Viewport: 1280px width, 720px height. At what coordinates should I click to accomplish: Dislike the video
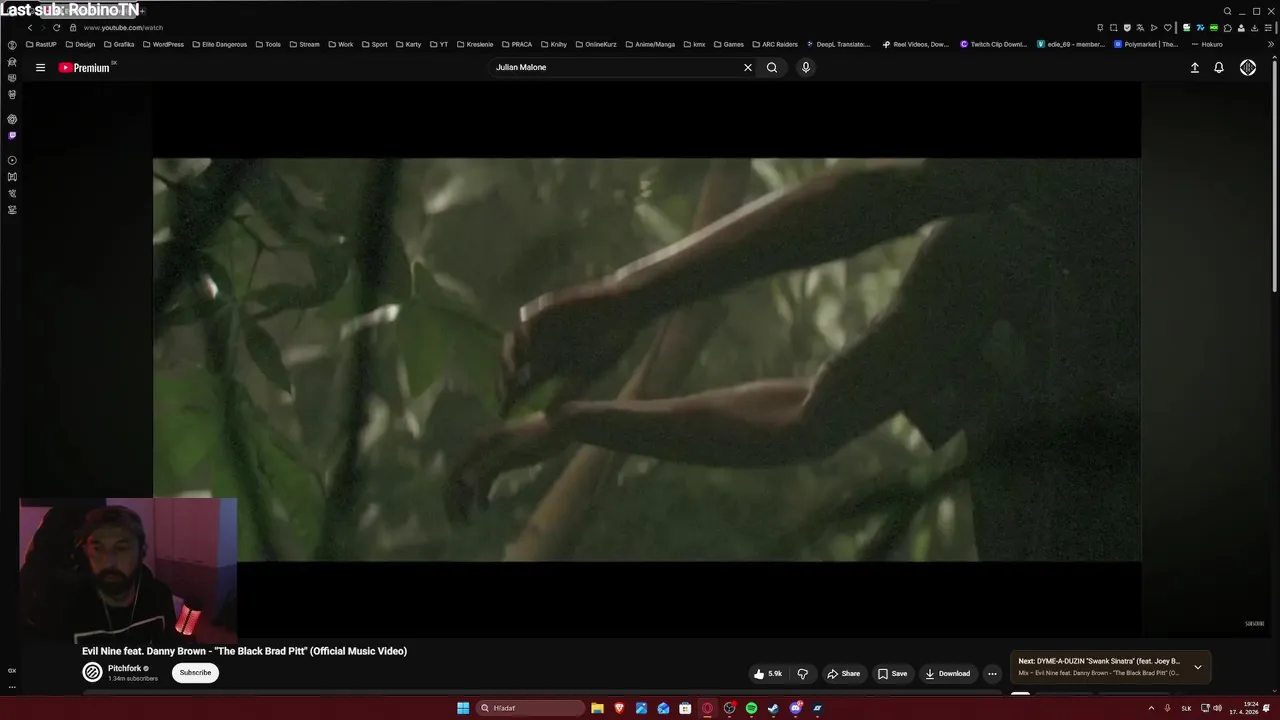(802, 673)
